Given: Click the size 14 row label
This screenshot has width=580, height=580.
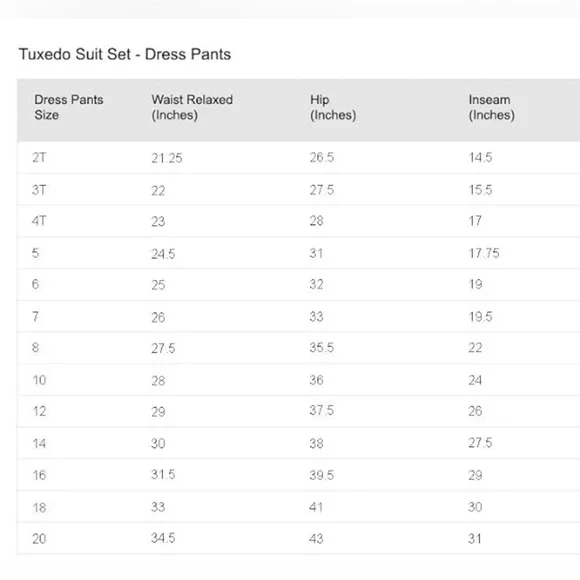Looking at the screenshot, I should pyautogui.click(x=39, y=444).
